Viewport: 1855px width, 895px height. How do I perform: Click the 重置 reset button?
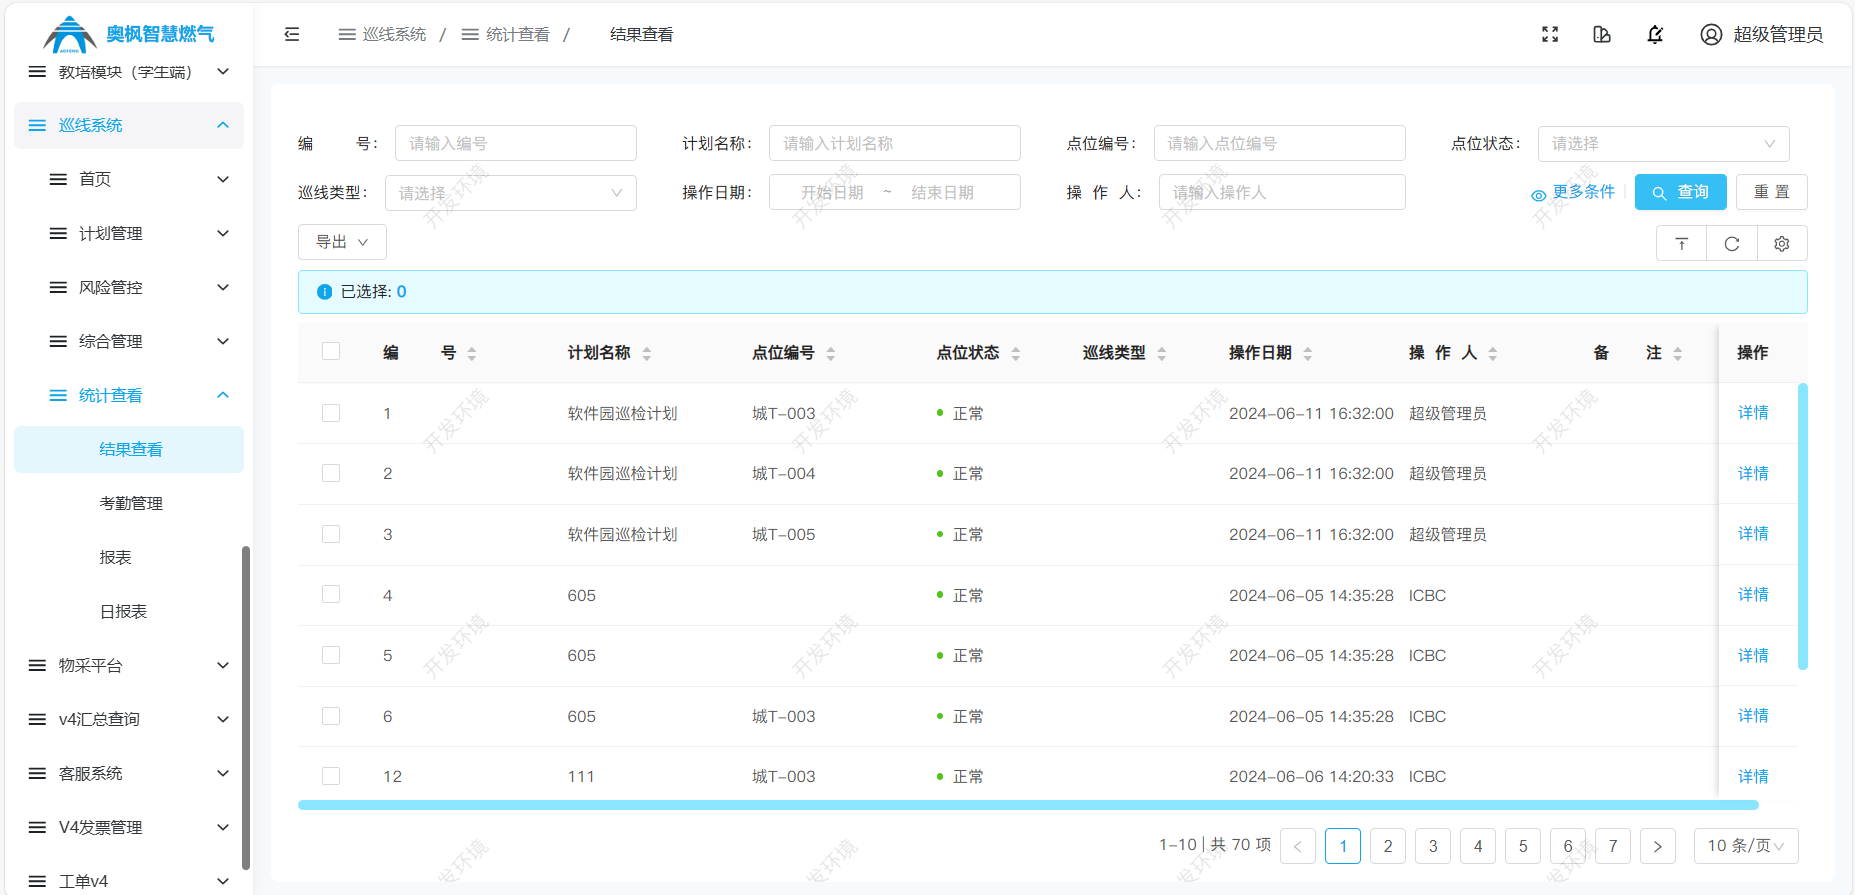[x=1772, y=192]
